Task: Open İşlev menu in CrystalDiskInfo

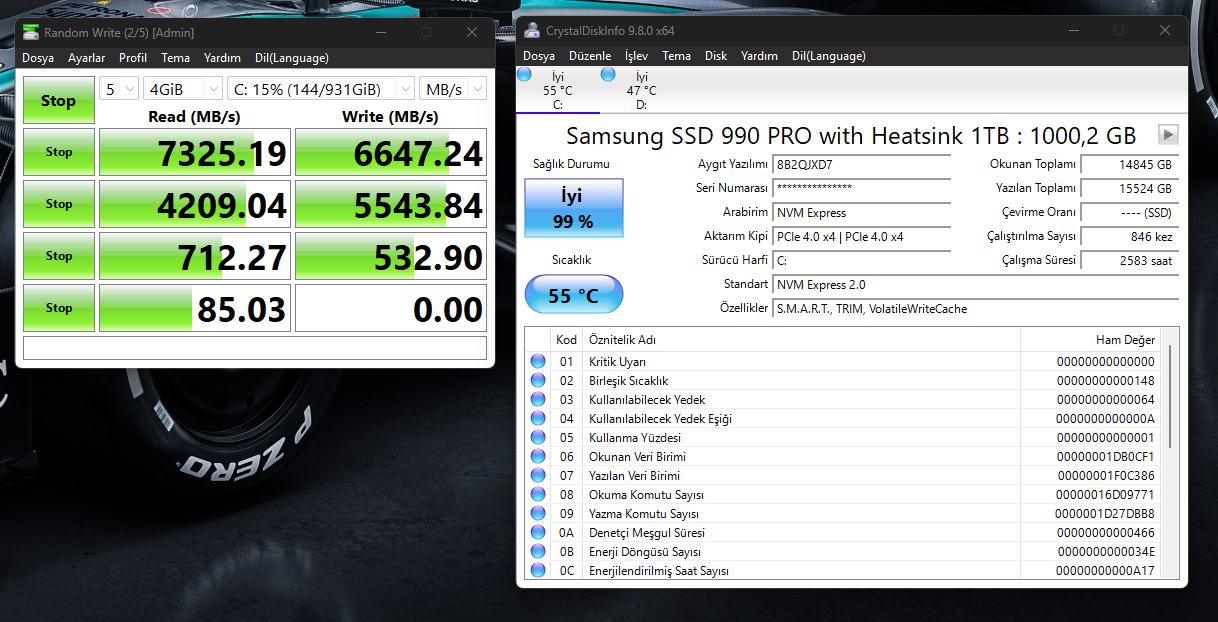Action: [636, 56]
